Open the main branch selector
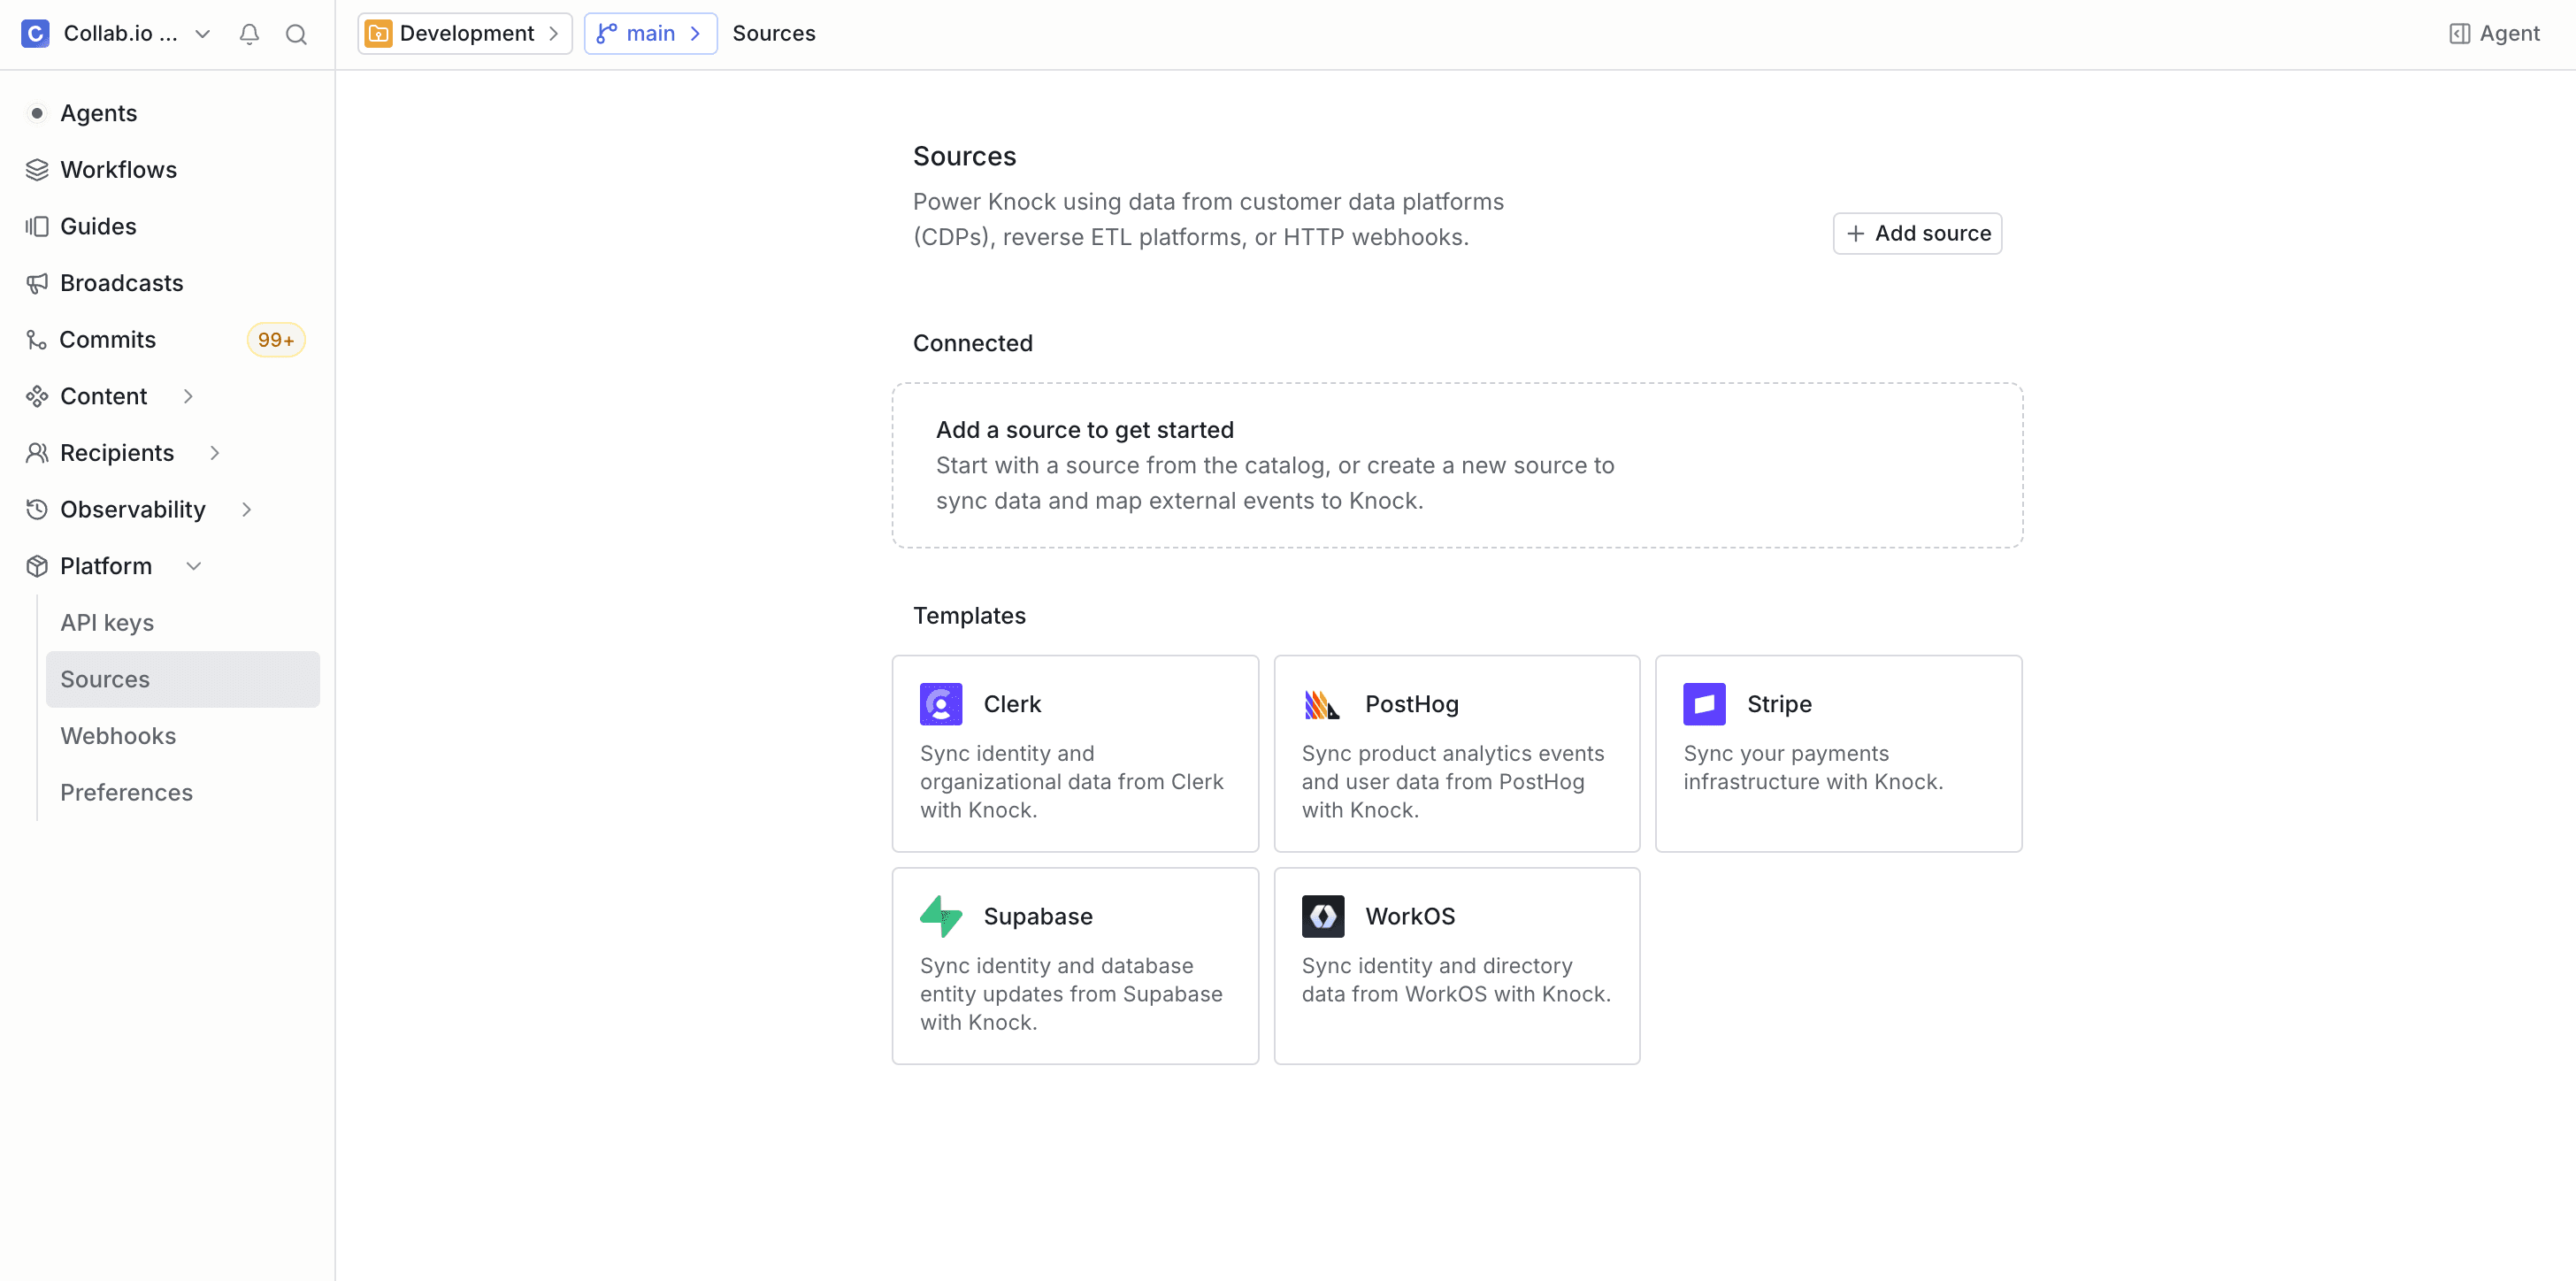This screenshot has height=1281, width=2576. click(x=649, y=33)
